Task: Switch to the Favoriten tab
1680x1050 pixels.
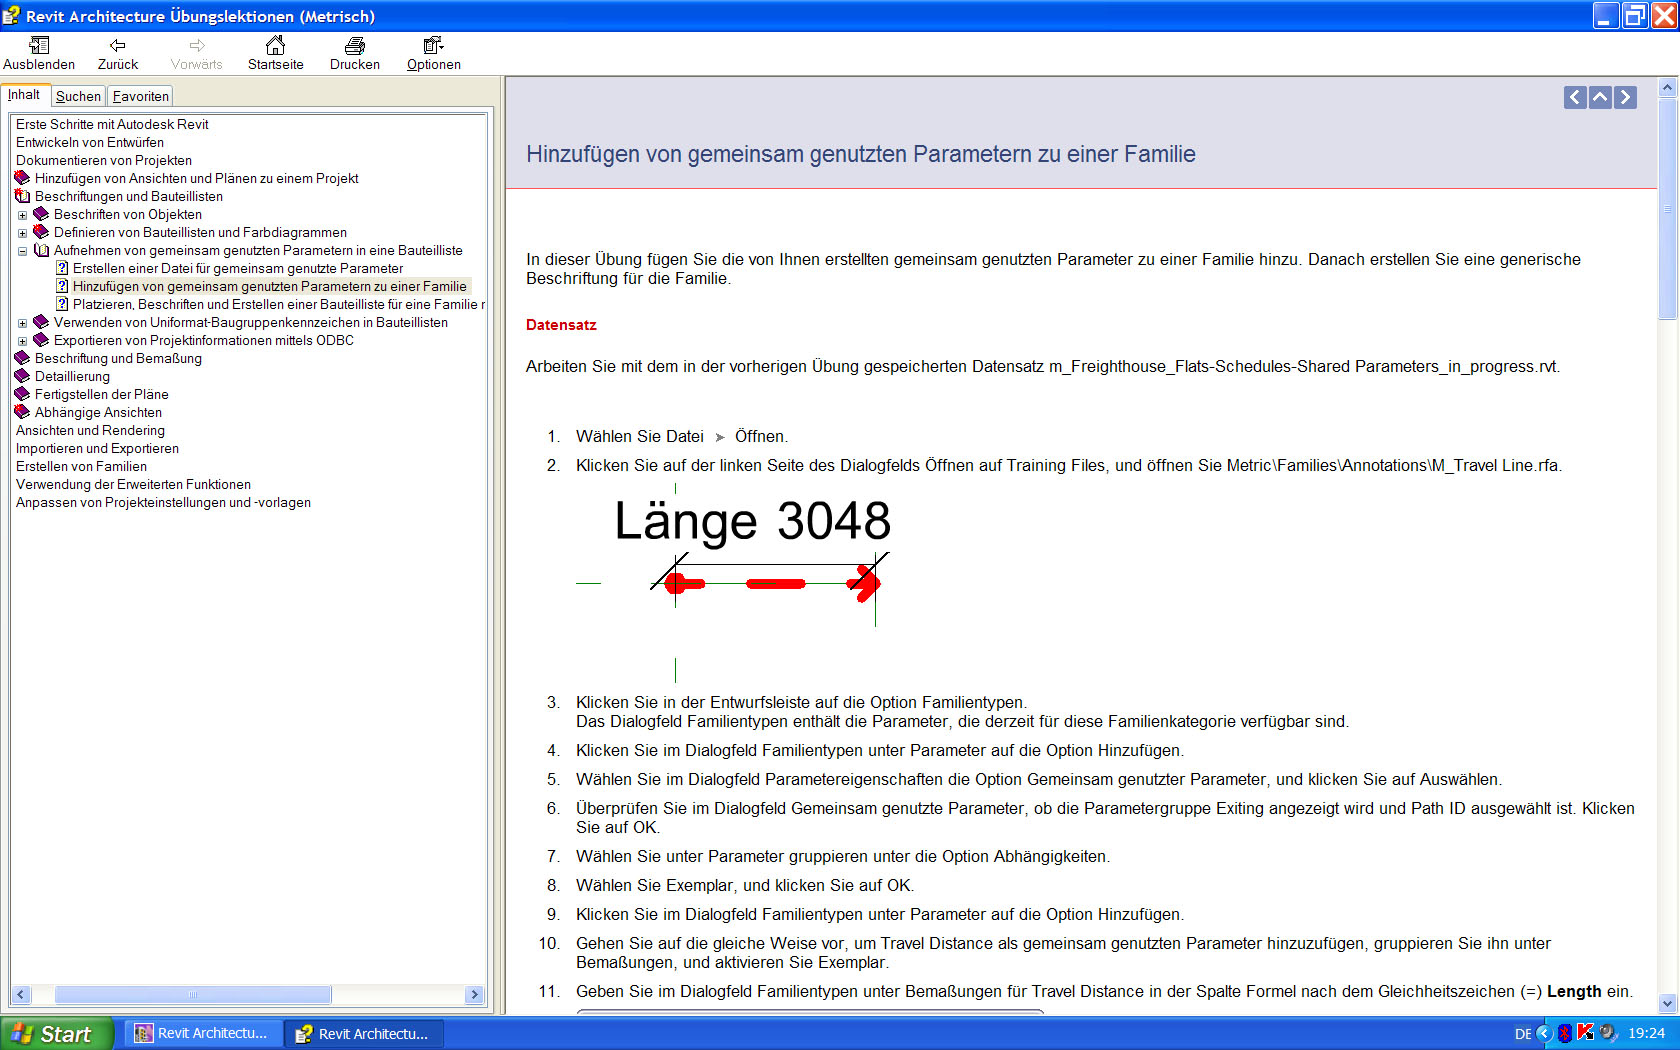Action: coord(140,96)
